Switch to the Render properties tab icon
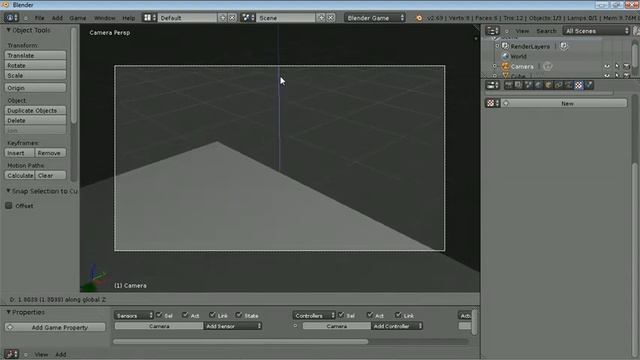This screenshot has height=360, width=640. (509, 85)
